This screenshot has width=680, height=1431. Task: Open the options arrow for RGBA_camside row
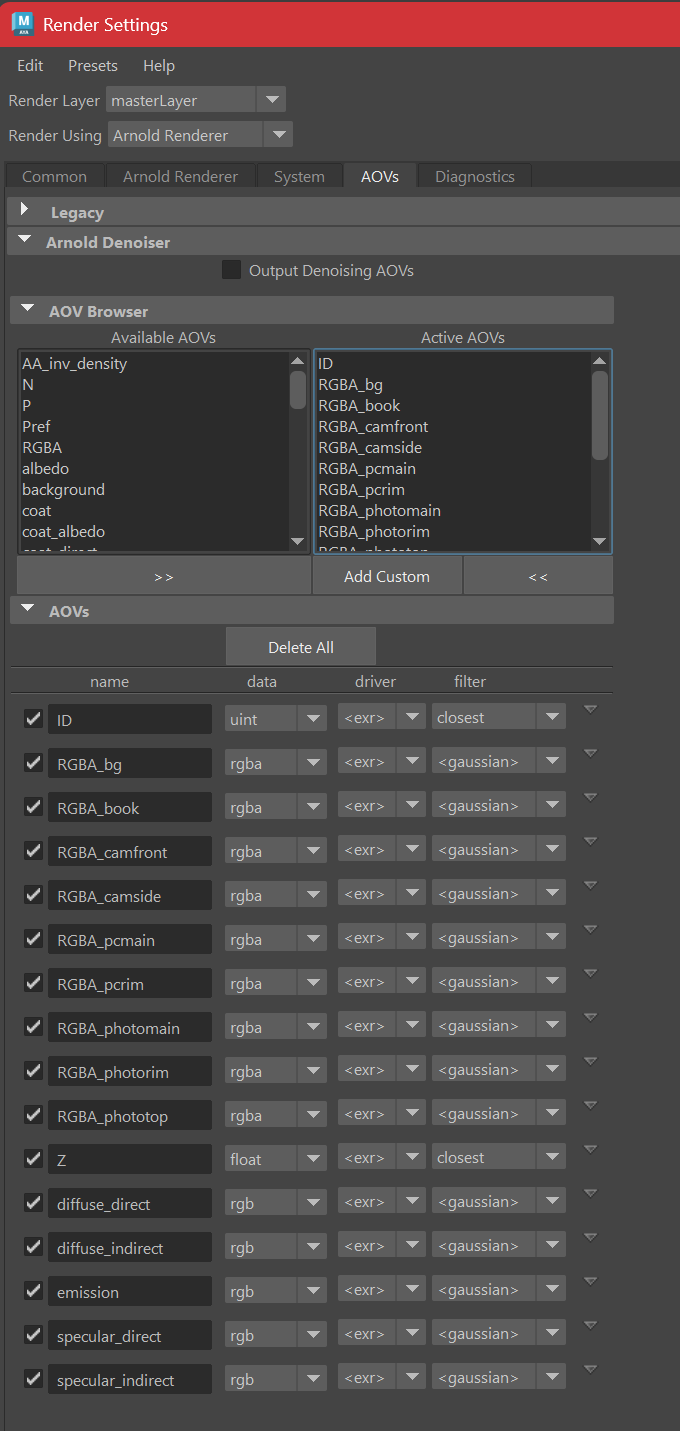[590, 885]
